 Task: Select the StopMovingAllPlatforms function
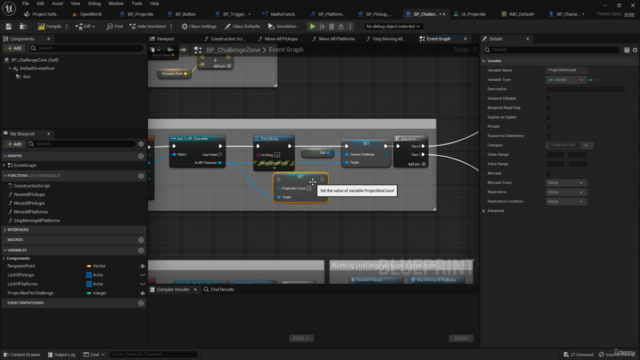36,221
